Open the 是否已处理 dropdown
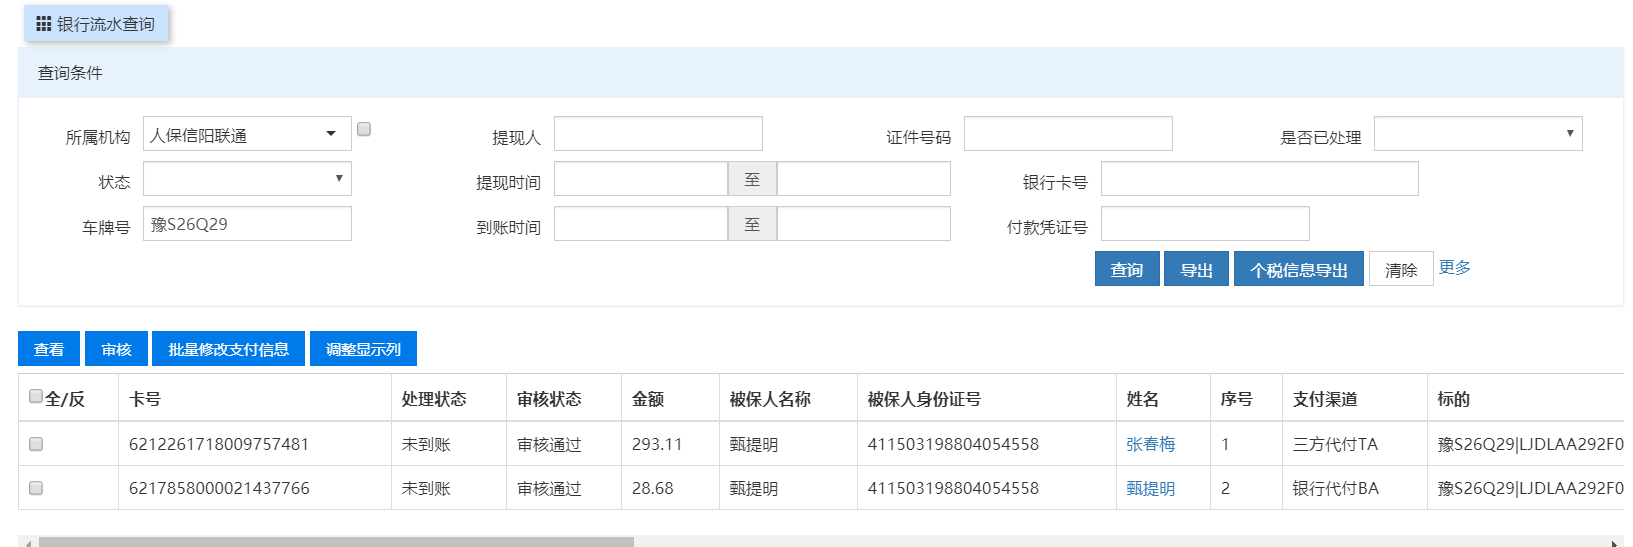The height and width of the screenshot is (547, 1633). [x=1477, y=134]
